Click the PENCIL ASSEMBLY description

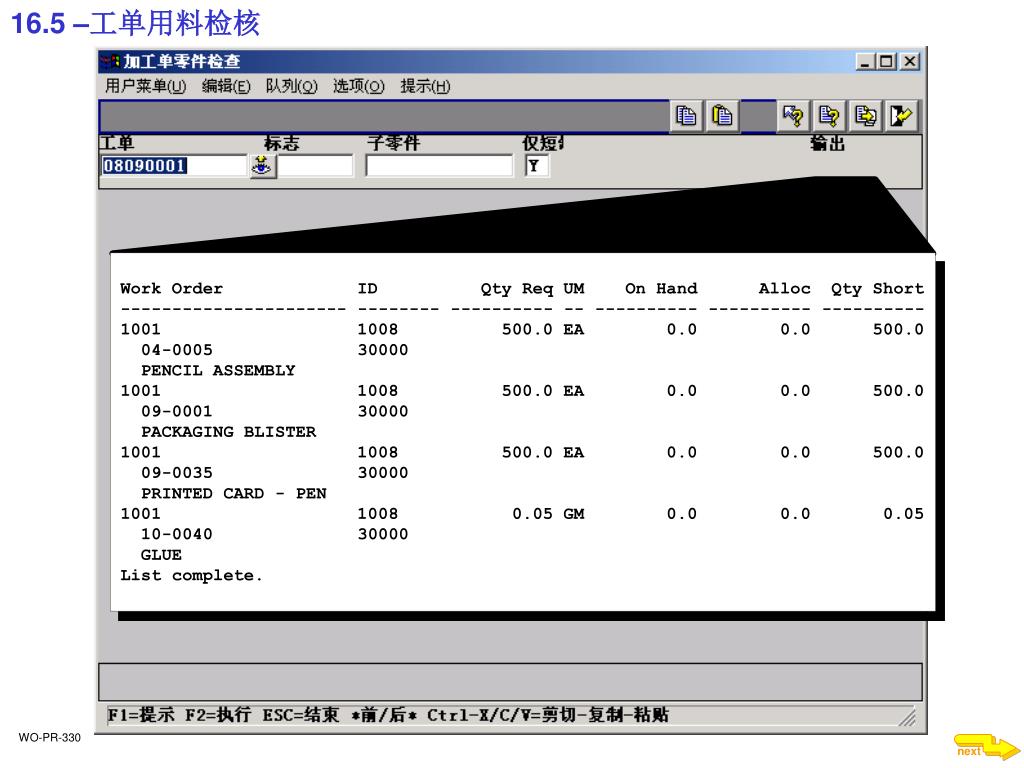tap(218, 370)
